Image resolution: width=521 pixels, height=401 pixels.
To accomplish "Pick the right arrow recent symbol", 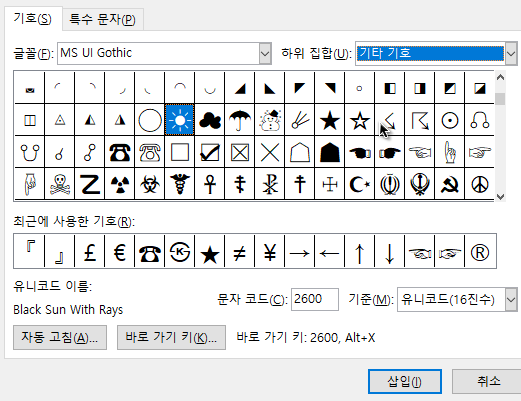I will click(x=300, y=251).
